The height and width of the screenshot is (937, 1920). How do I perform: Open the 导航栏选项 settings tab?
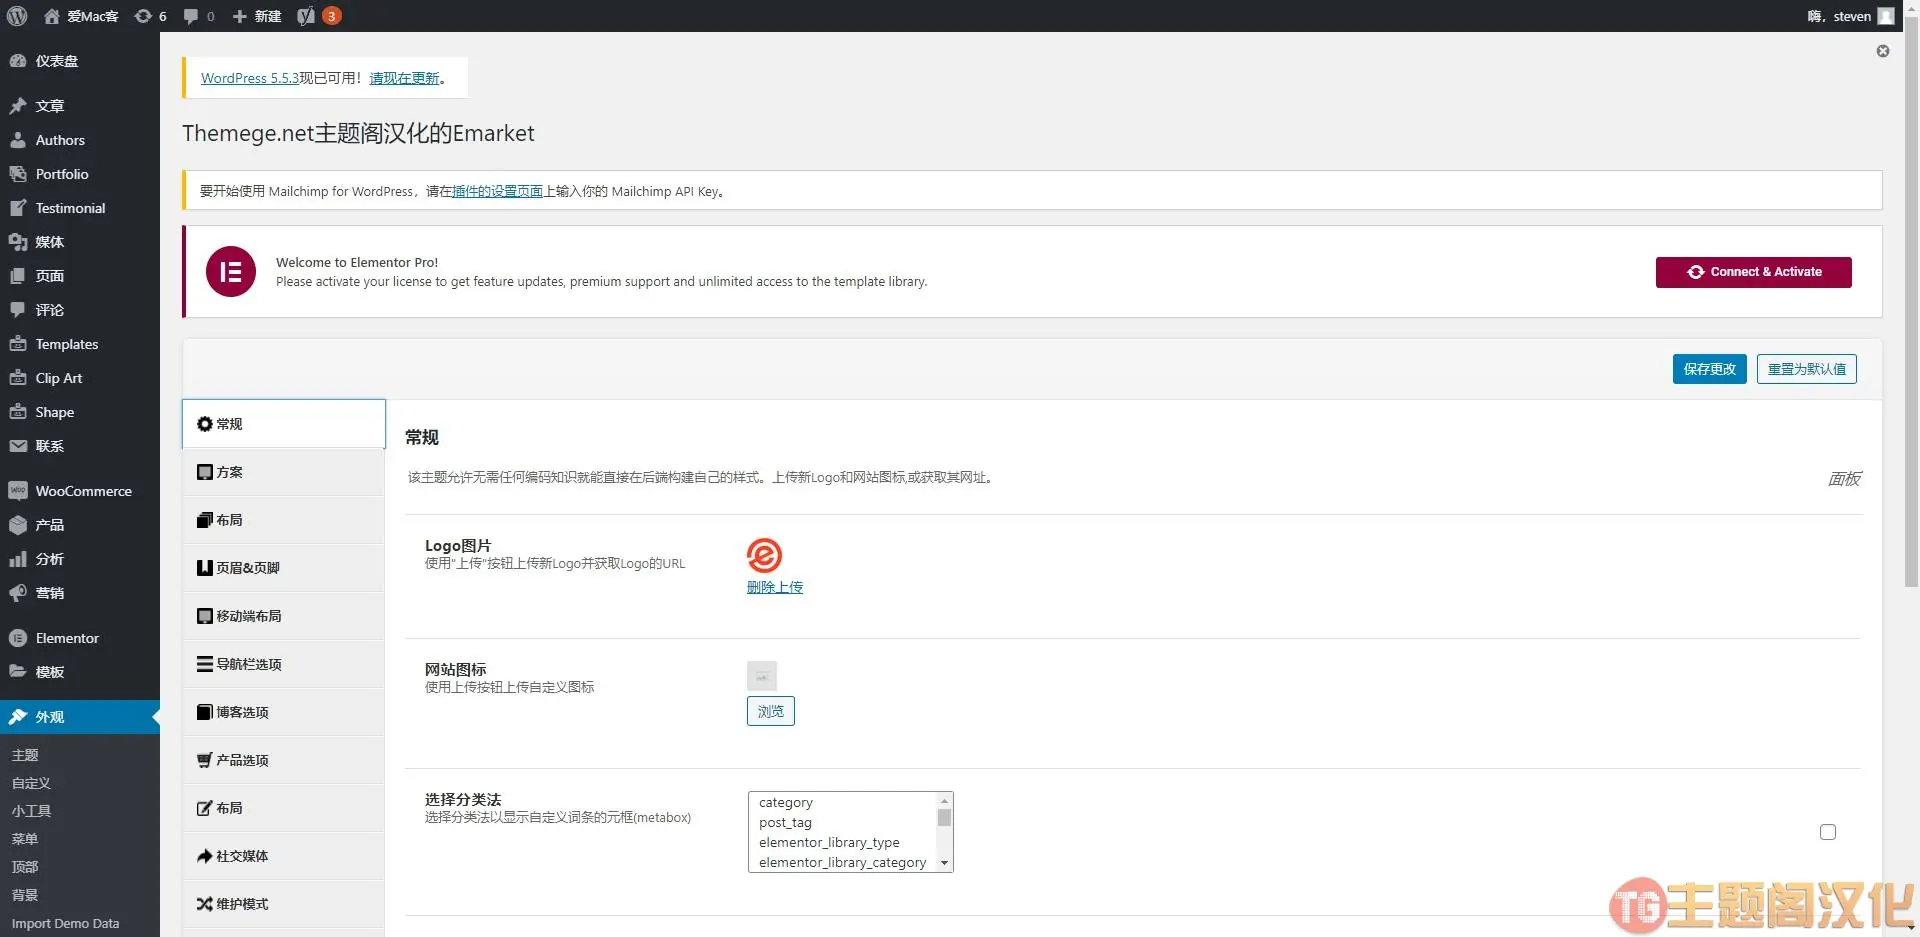(284, 664)
